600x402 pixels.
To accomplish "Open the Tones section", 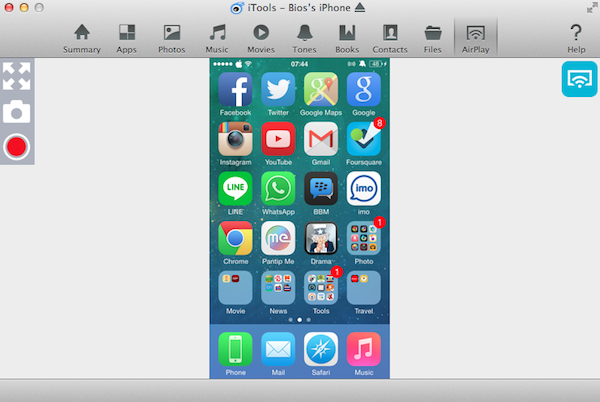I will (x=305, y=39).
